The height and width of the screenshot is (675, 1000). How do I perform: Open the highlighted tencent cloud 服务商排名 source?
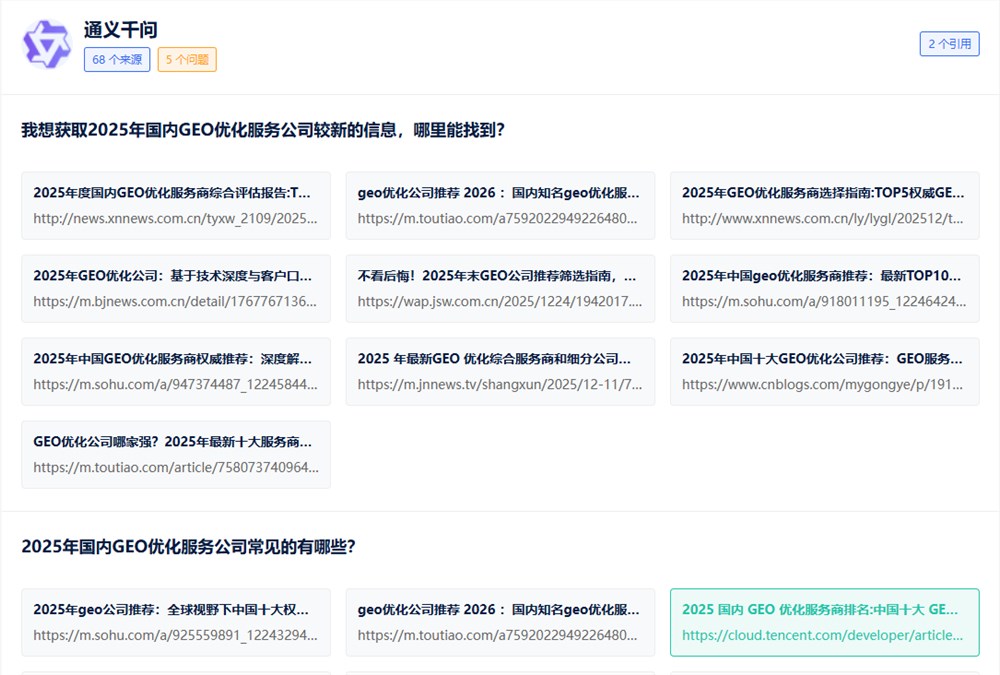pyautogui.click(x=824, y=622)
